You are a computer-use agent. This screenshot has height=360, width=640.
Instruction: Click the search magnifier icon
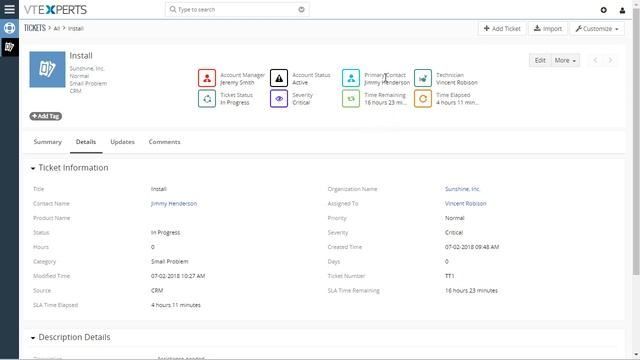[x=173, y=9]
